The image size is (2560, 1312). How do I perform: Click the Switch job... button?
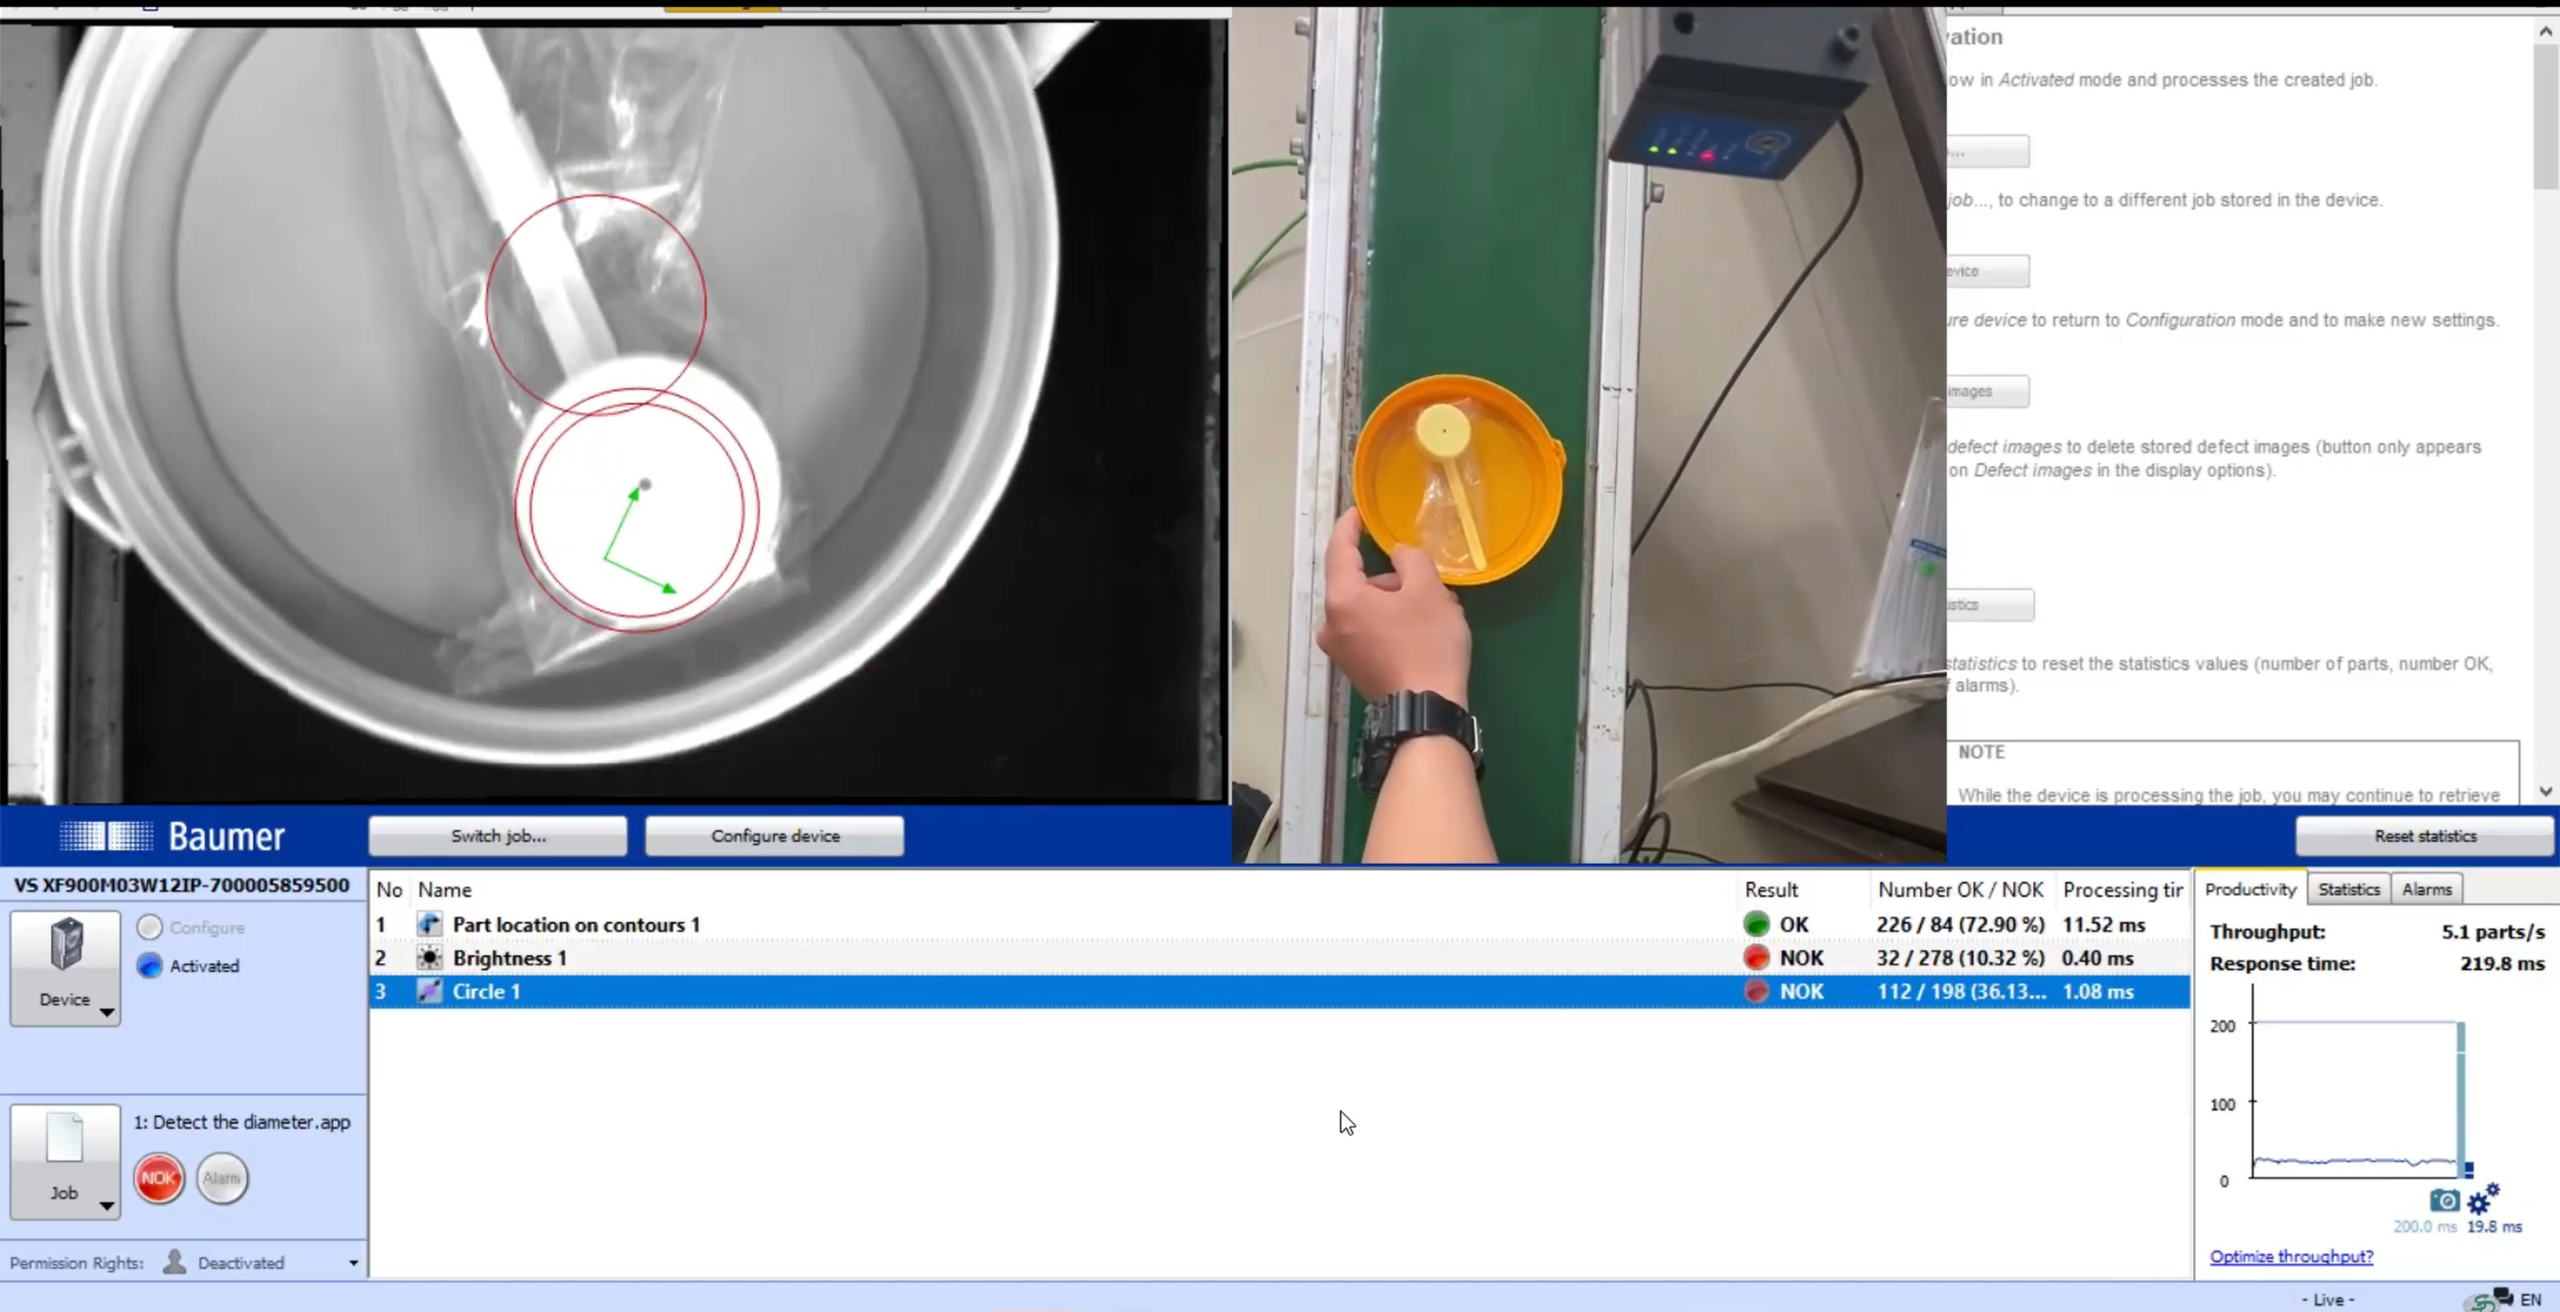(498, 836)
